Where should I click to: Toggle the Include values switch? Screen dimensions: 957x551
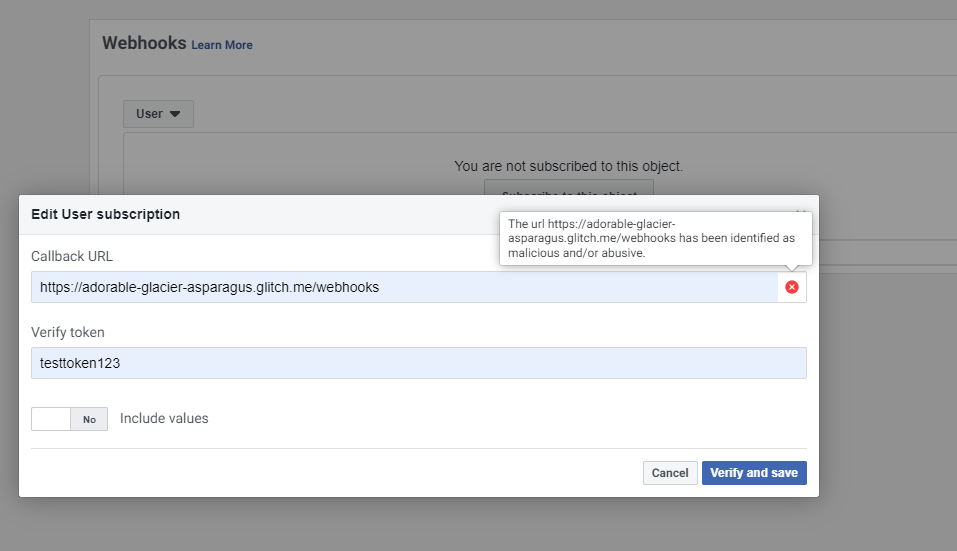pos(70,419)
